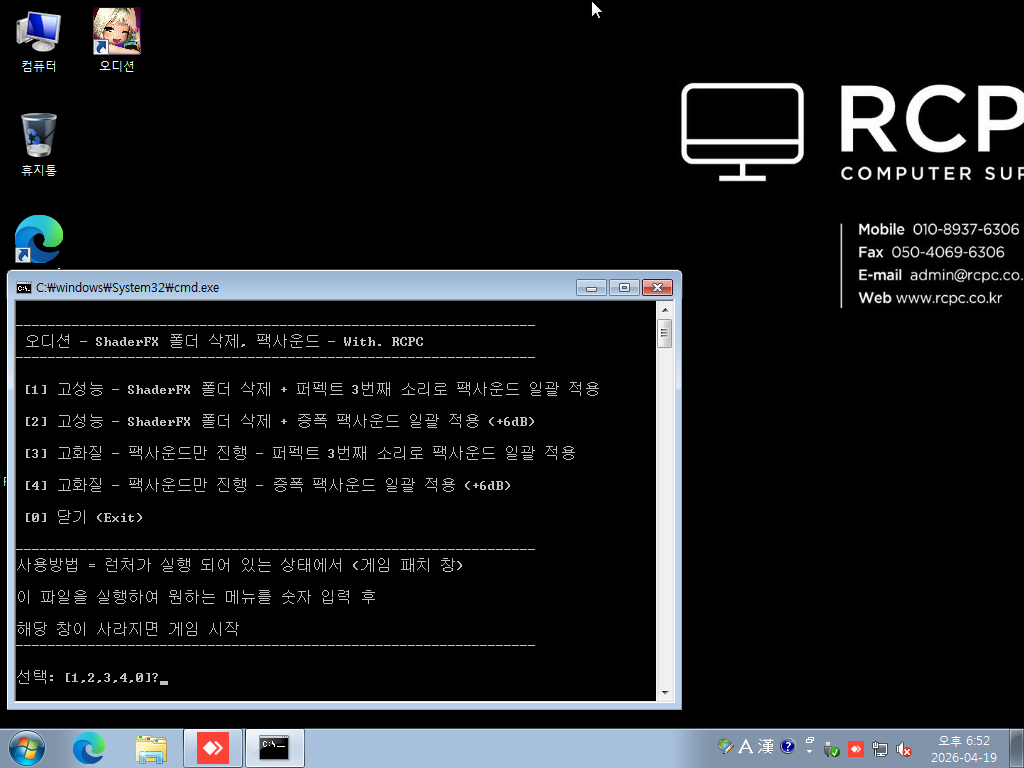
Task: Open the 컴퓨터 desktop icon
Action: pyautogui.click(x=39, y=40)
